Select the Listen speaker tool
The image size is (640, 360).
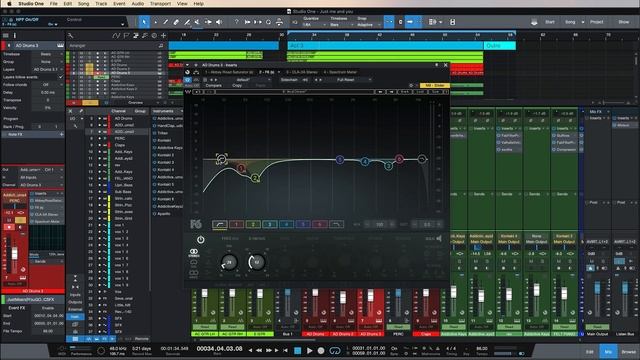219,22
